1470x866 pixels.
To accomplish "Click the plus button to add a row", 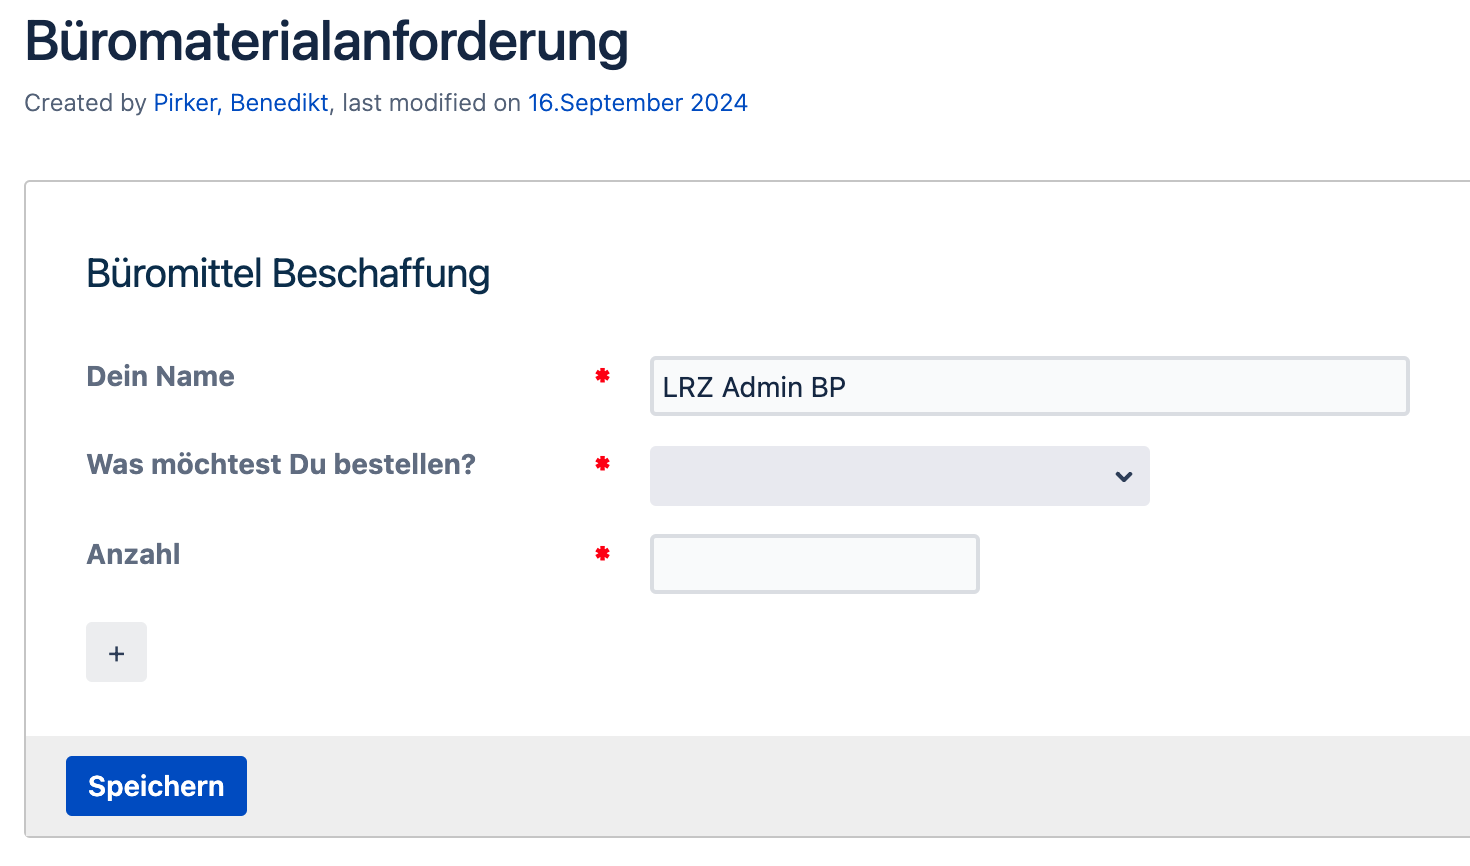I will (116, 652).
